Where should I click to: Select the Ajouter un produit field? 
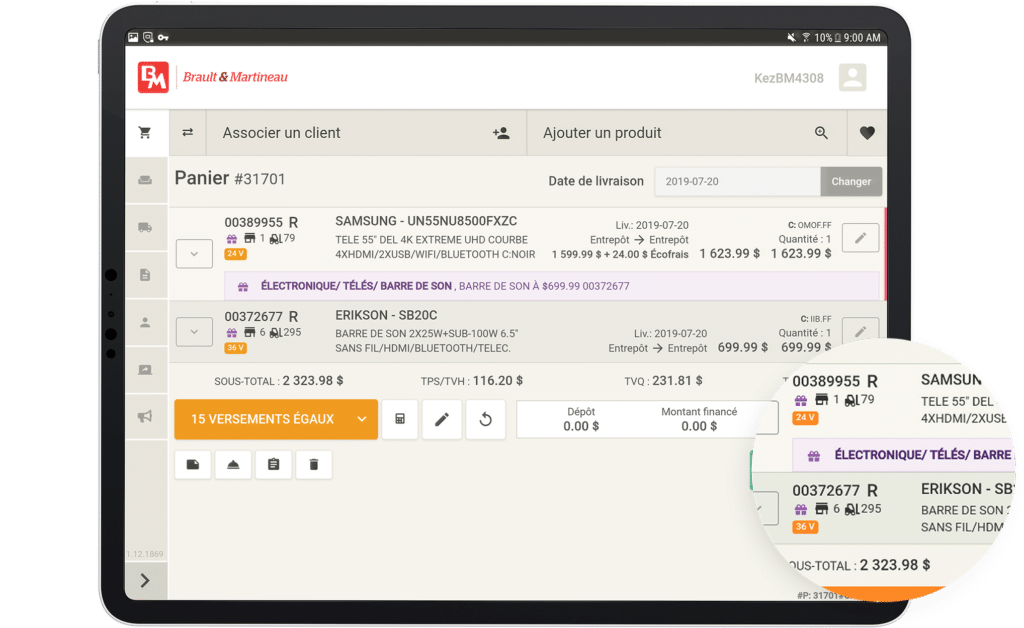[x=687, y=133]
